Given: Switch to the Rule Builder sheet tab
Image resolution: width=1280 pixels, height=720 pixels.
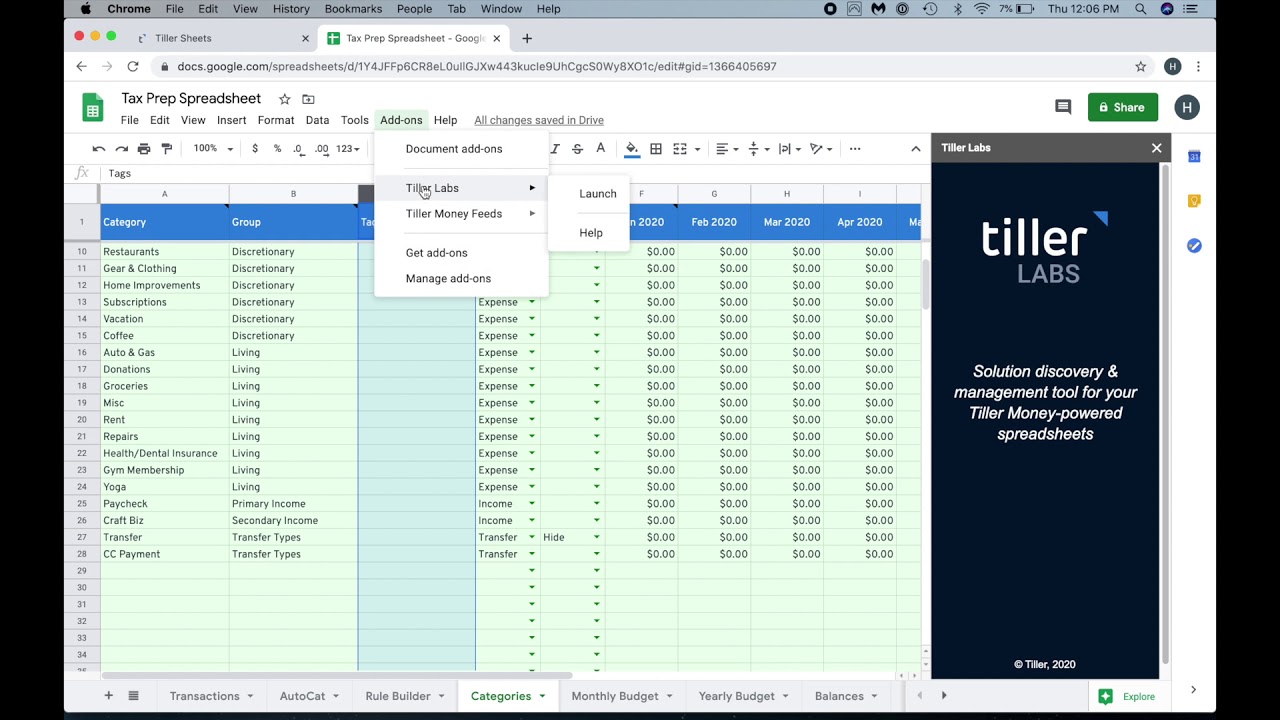Looking at the screenshot, I should [x=398, y=696].
